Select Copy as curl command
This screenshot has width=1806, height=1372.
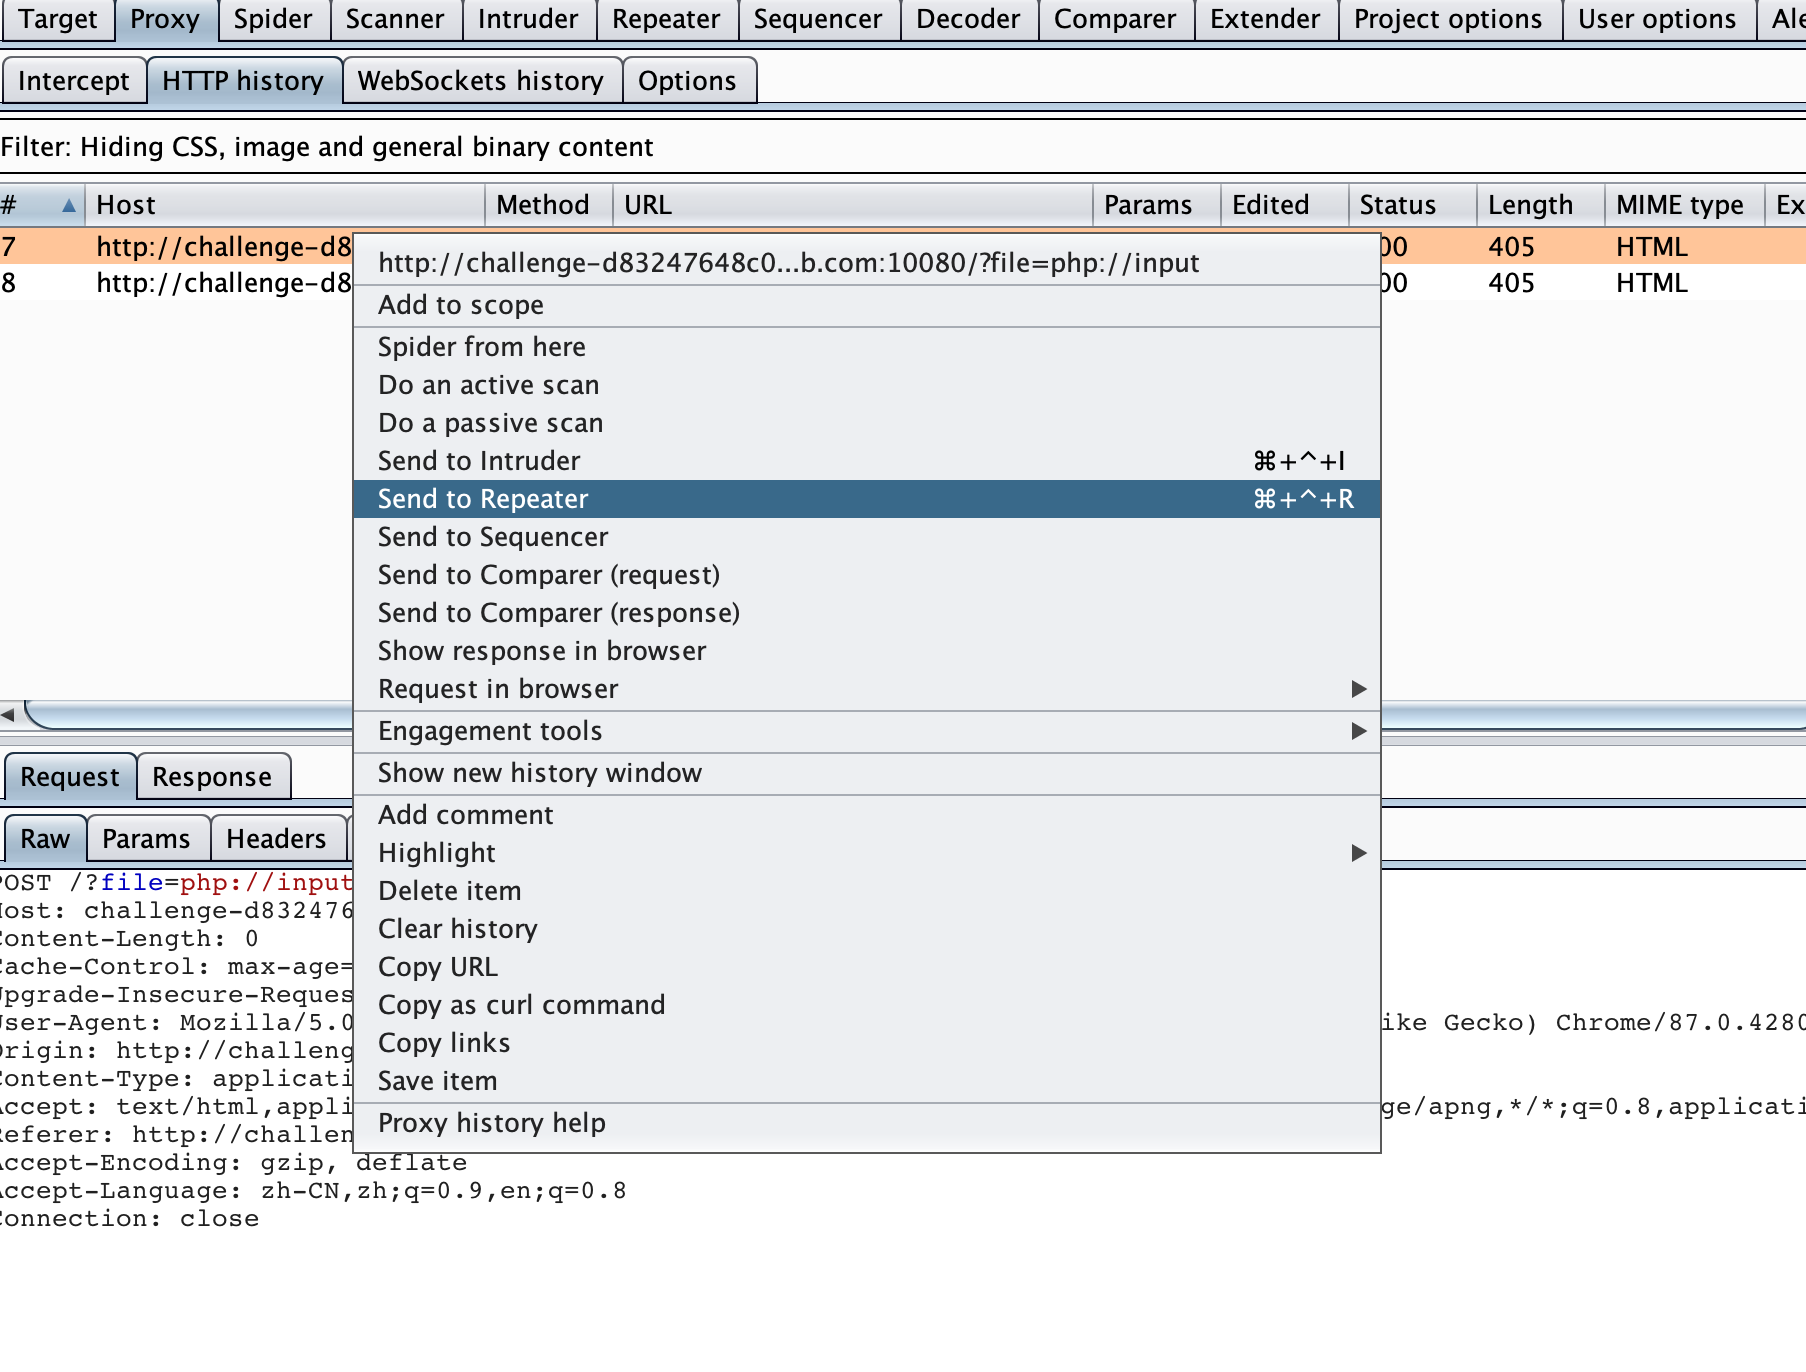click(x=867, y=1005)
